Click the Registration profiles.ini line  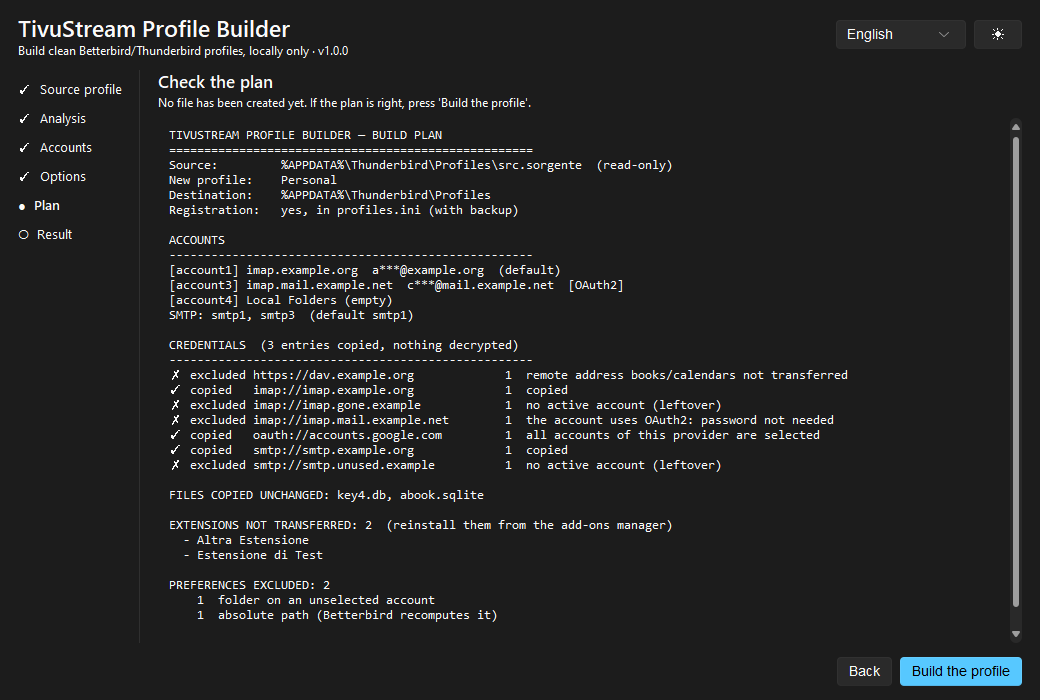[344, 210]
